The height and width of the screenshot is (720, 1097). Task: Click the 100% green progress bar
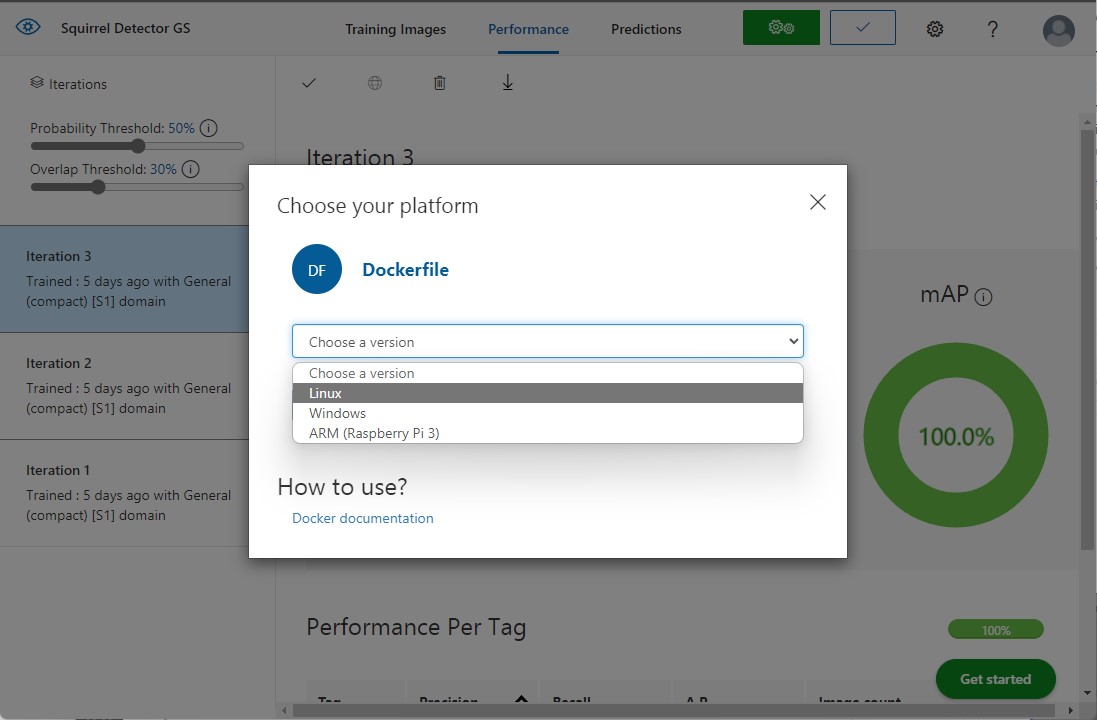(x=996, y=630)
